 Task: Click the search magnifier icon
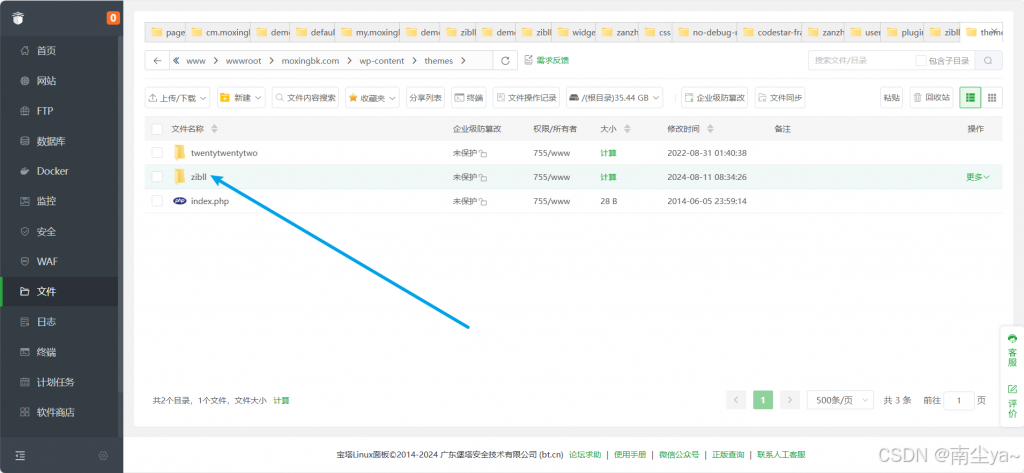(x=988, y=61)
